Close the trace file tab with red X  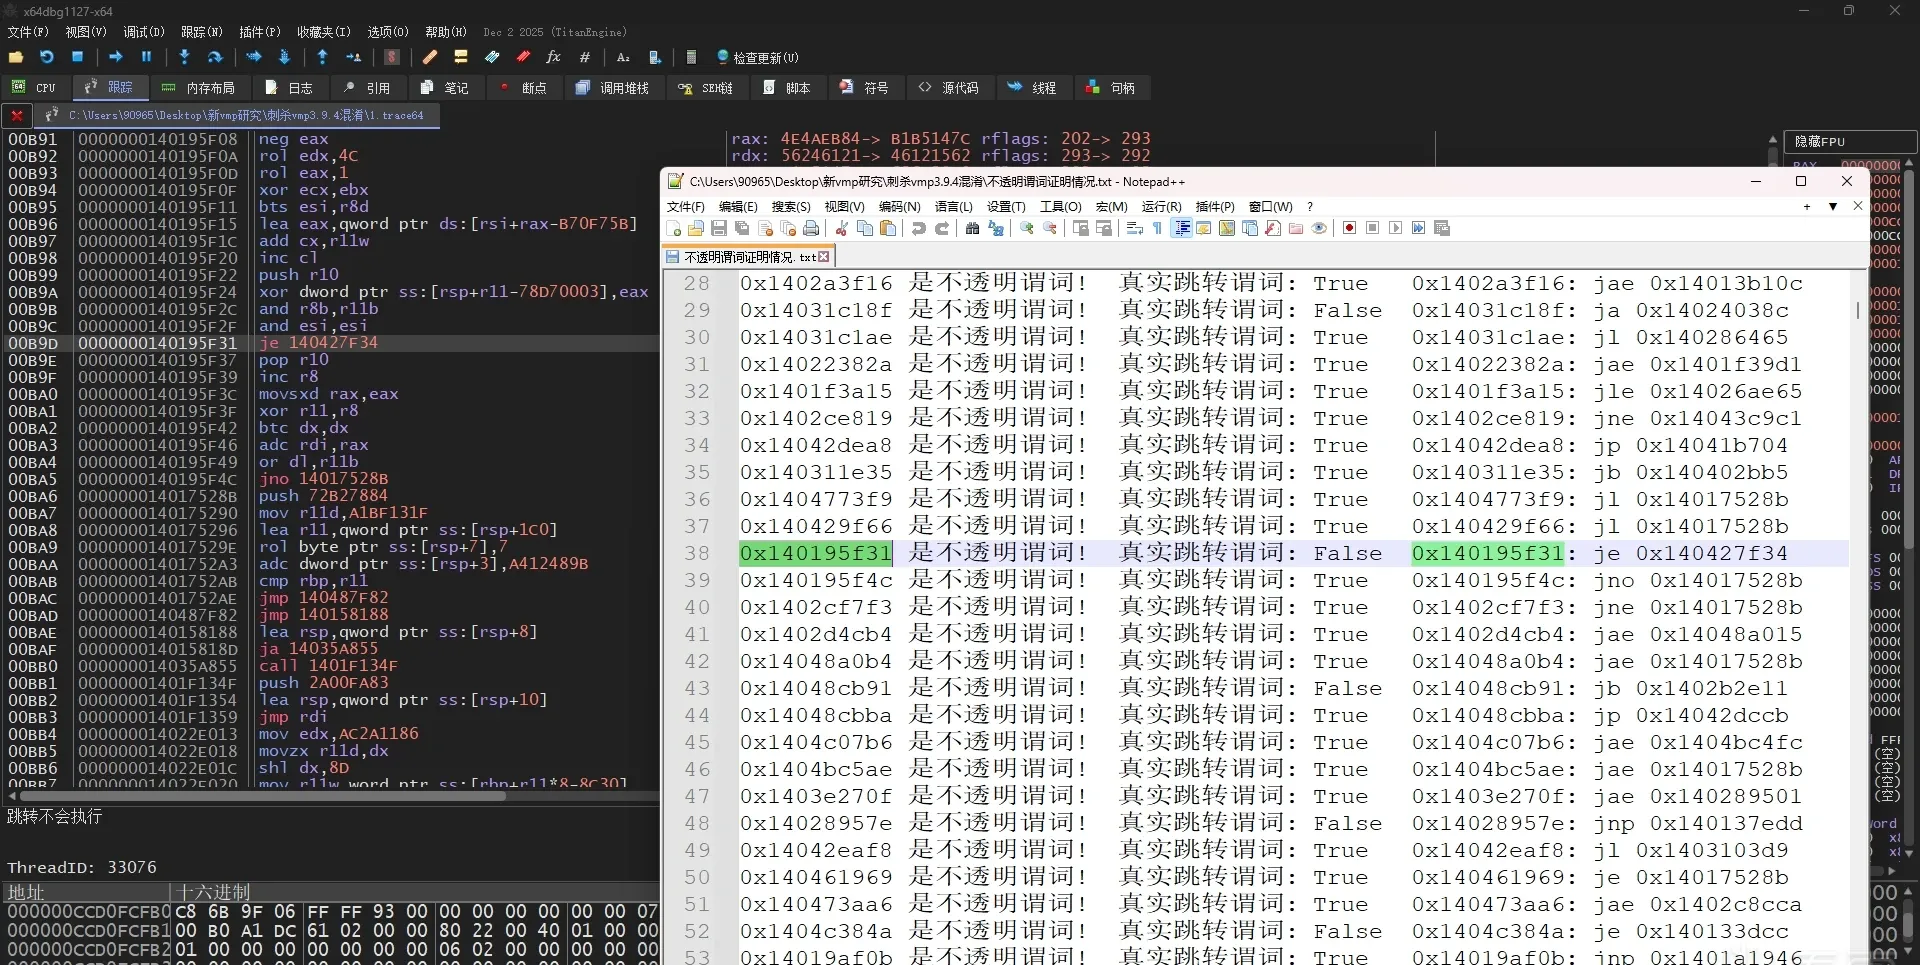tap(17, 116)
